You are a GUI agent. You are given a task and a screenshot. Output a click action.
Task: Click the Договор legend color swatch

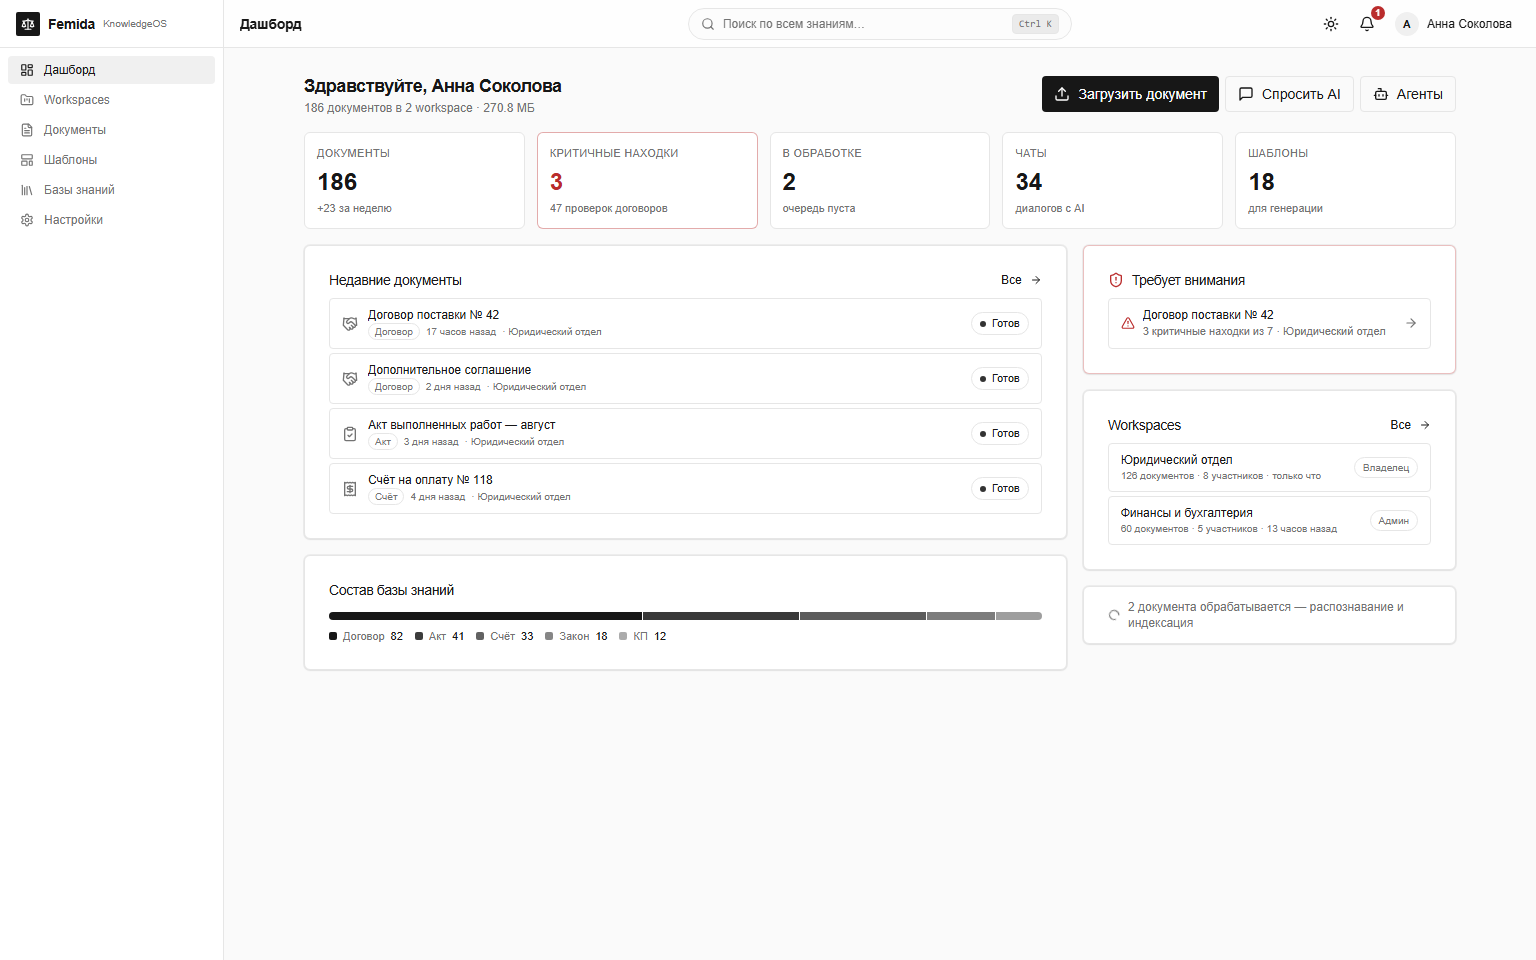[333, 636]
